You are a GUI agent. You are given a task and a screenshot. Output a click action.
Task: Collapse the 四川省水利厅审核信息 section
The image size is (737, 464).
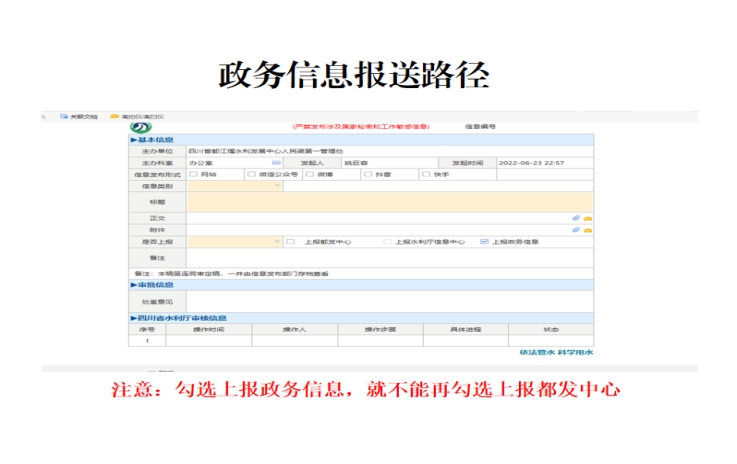coord(134,318)
